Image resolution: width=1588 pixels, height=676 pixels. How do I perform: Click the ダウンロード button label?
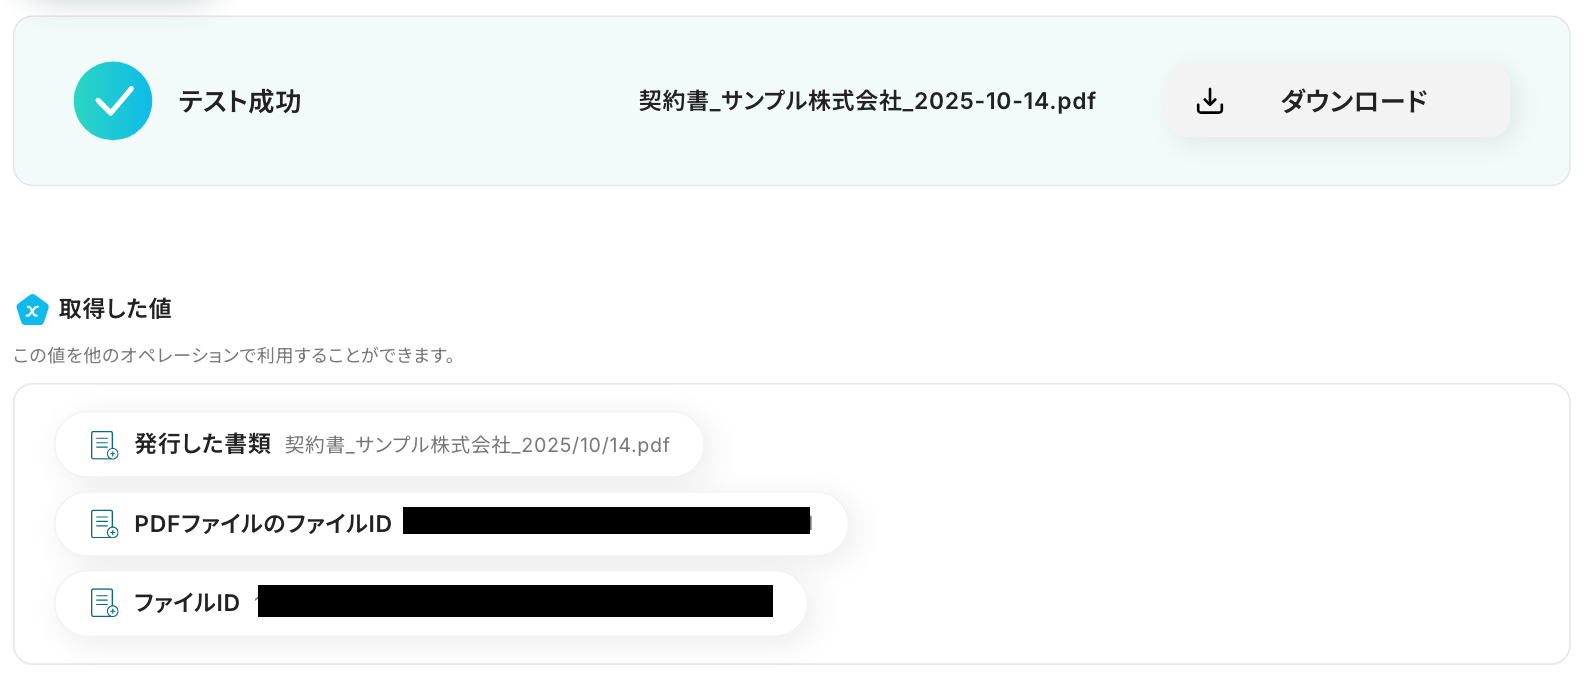(1353, 101)
